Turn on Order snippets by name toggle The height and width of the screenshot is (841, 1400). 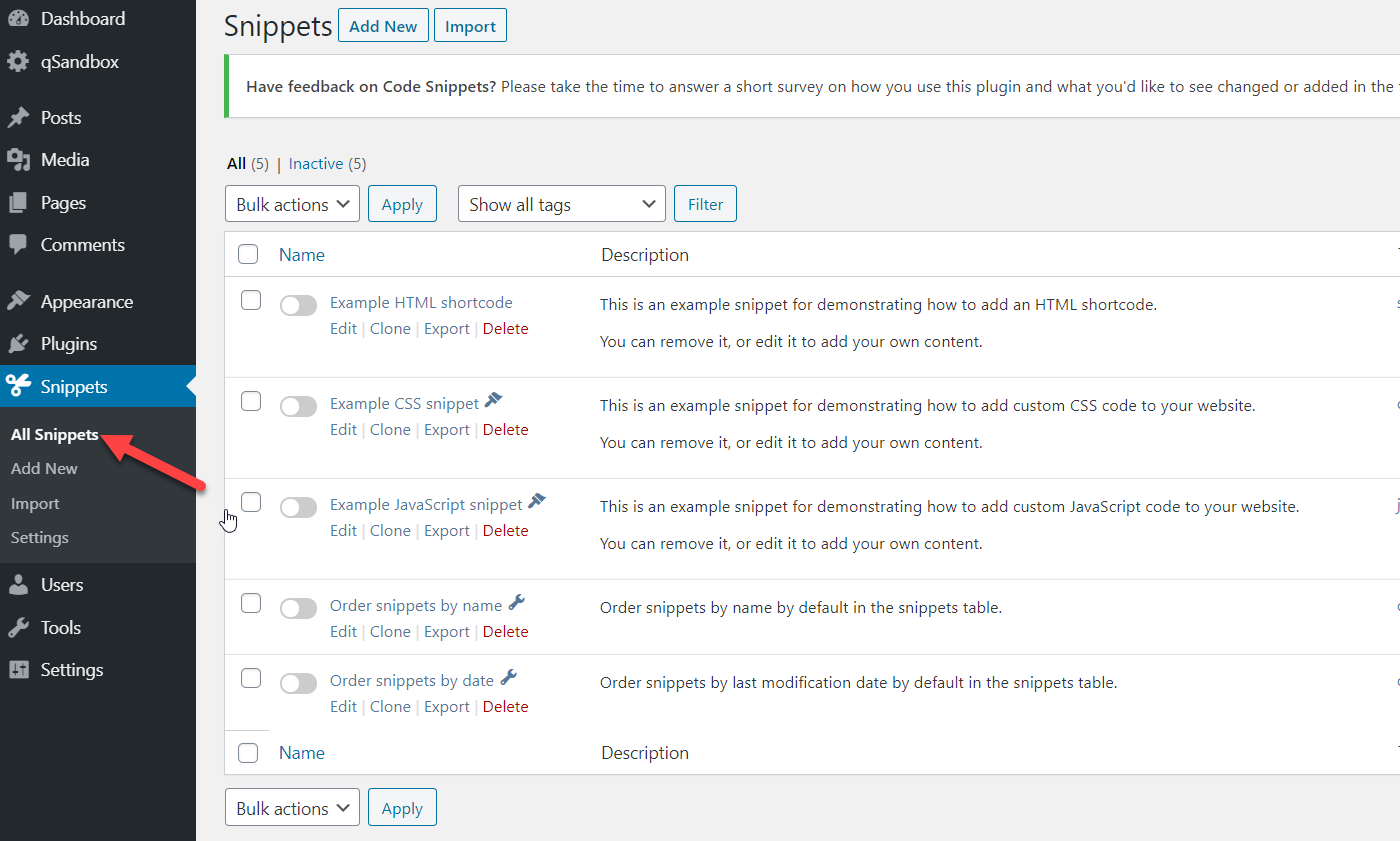tap(298, 608)
